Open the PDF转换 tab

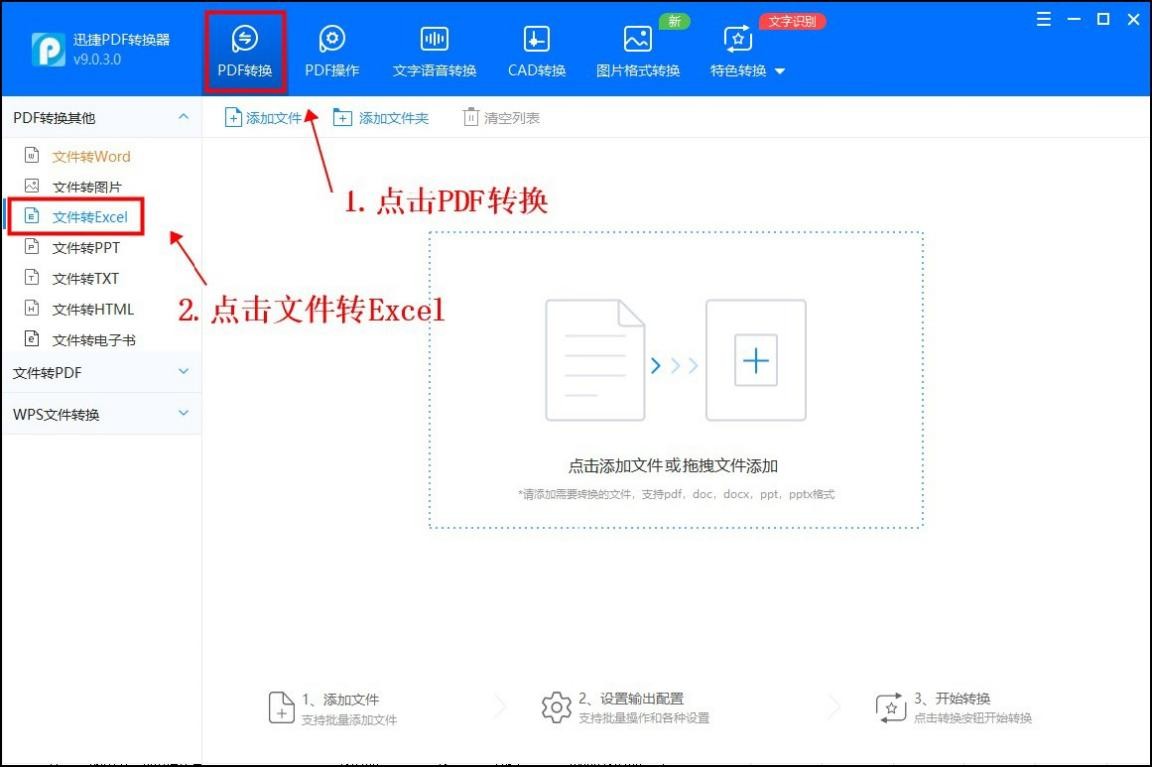pyautogui.click(x=245, y=51)
